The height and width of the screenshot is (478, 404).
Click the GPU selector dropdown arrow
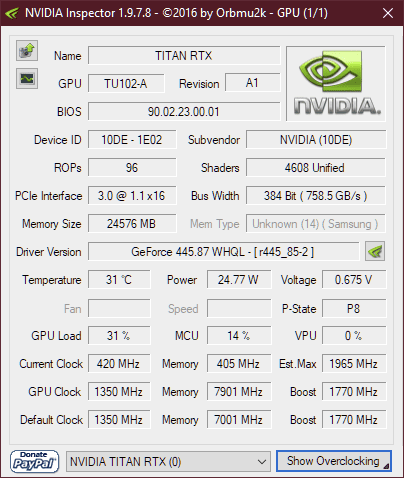tap(262, 462)
